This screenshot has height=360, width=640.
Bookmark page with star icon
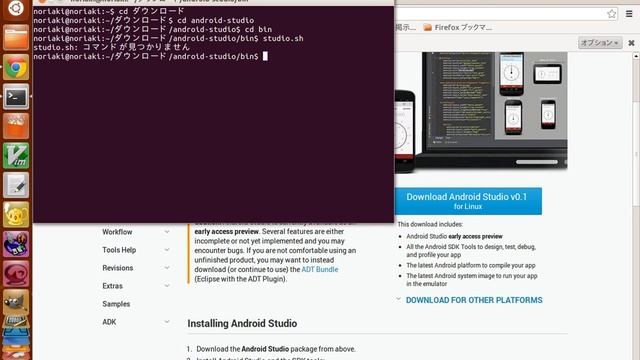611,14
